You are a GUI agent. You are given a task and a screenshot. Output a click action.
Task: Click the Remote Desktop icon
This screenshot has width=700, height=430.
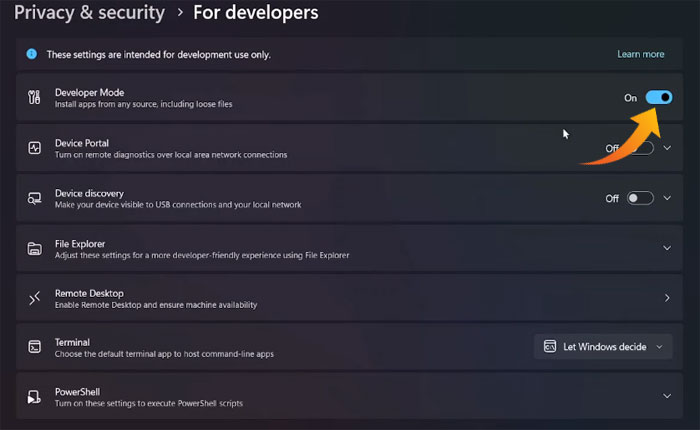coord(34,298)
